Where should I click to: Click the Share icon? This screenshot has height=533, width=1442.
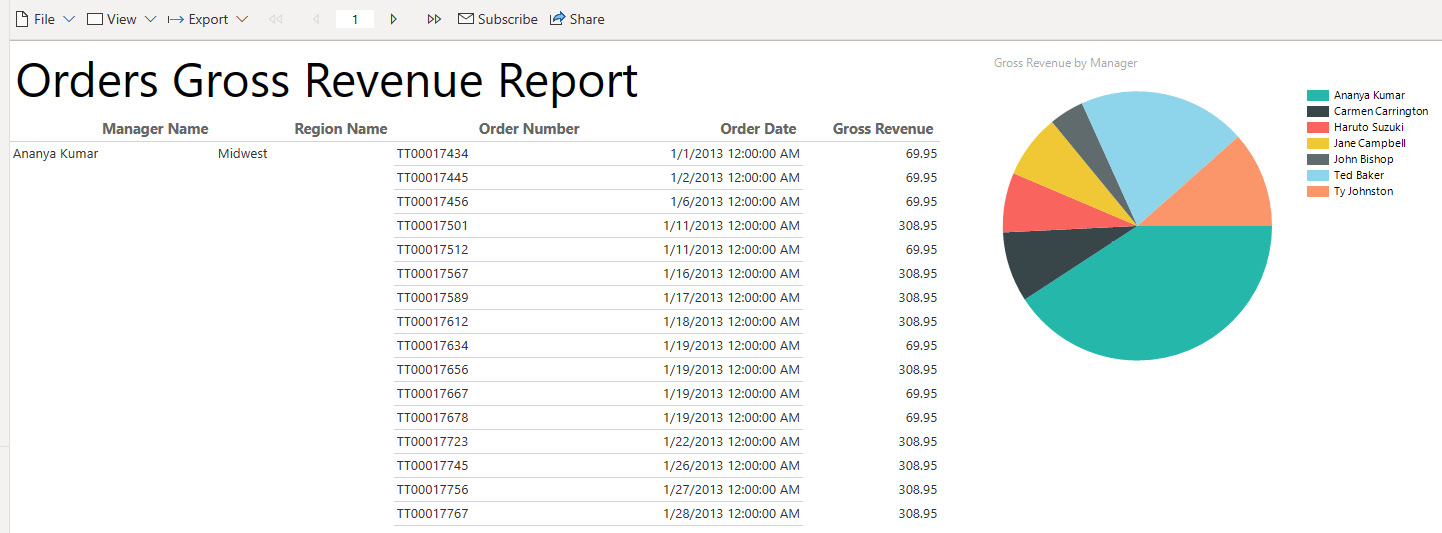pos(558,19)
